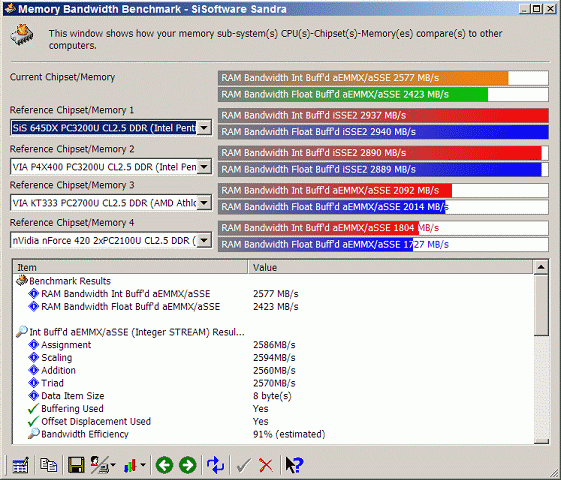Click the red X cancel icon
561x480 pixels.
[266, 465]
